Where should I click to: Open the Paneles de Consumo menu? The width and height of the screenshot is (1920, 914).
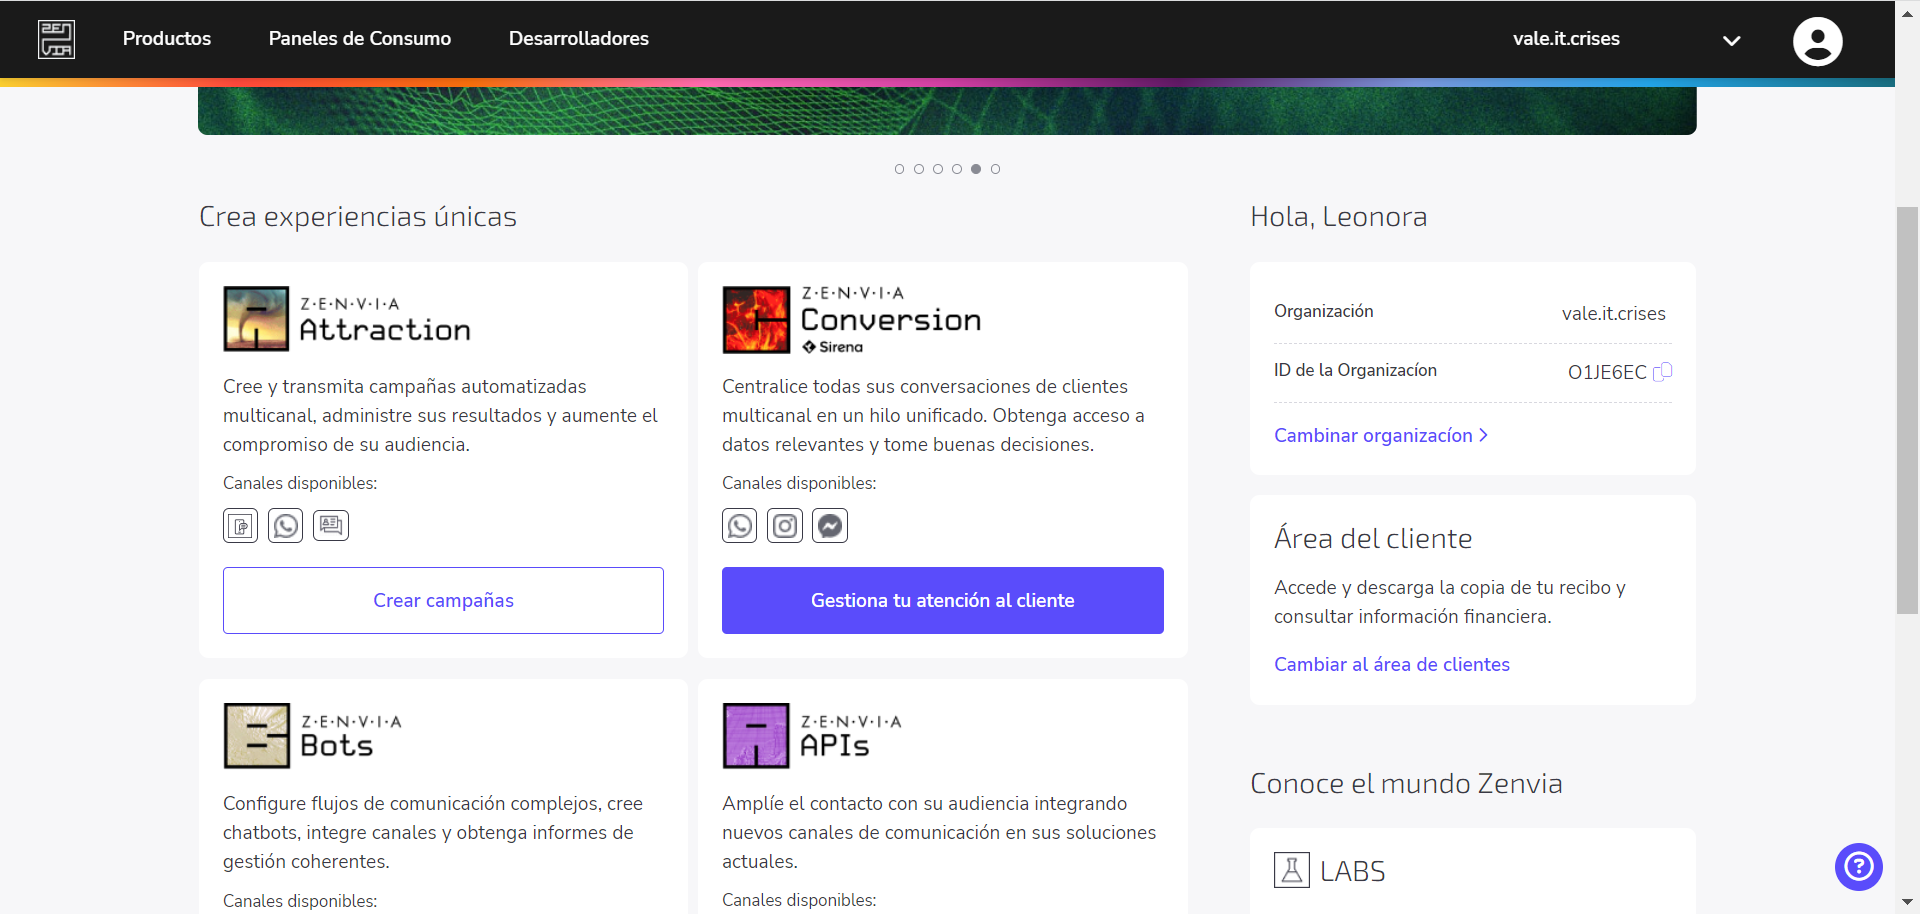[360, 38]
